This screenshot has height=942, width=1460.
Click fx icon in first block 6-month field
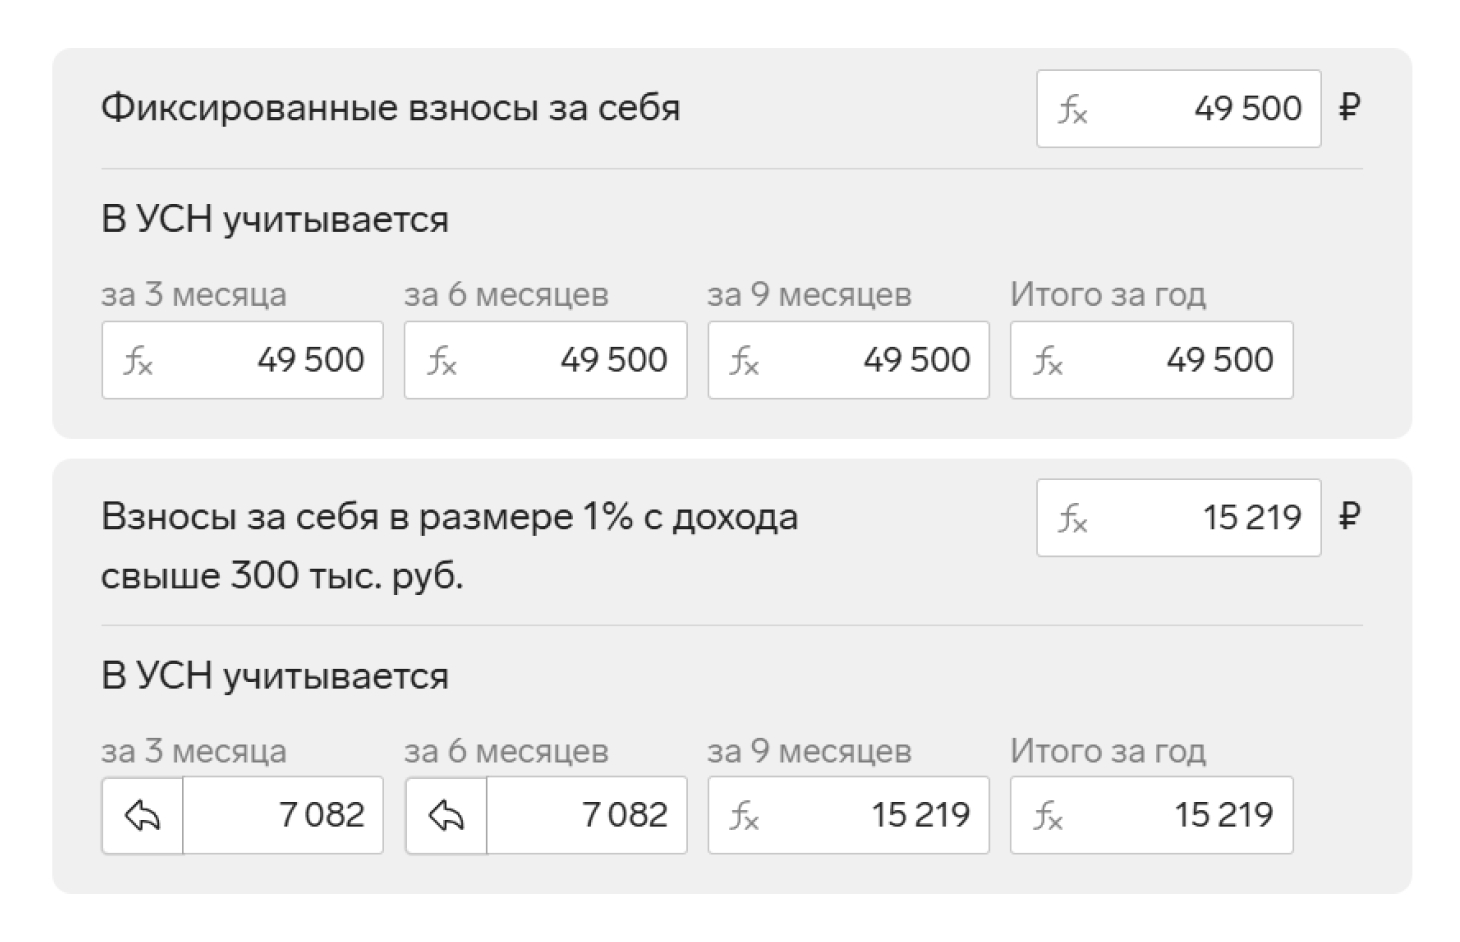(441, 361)
